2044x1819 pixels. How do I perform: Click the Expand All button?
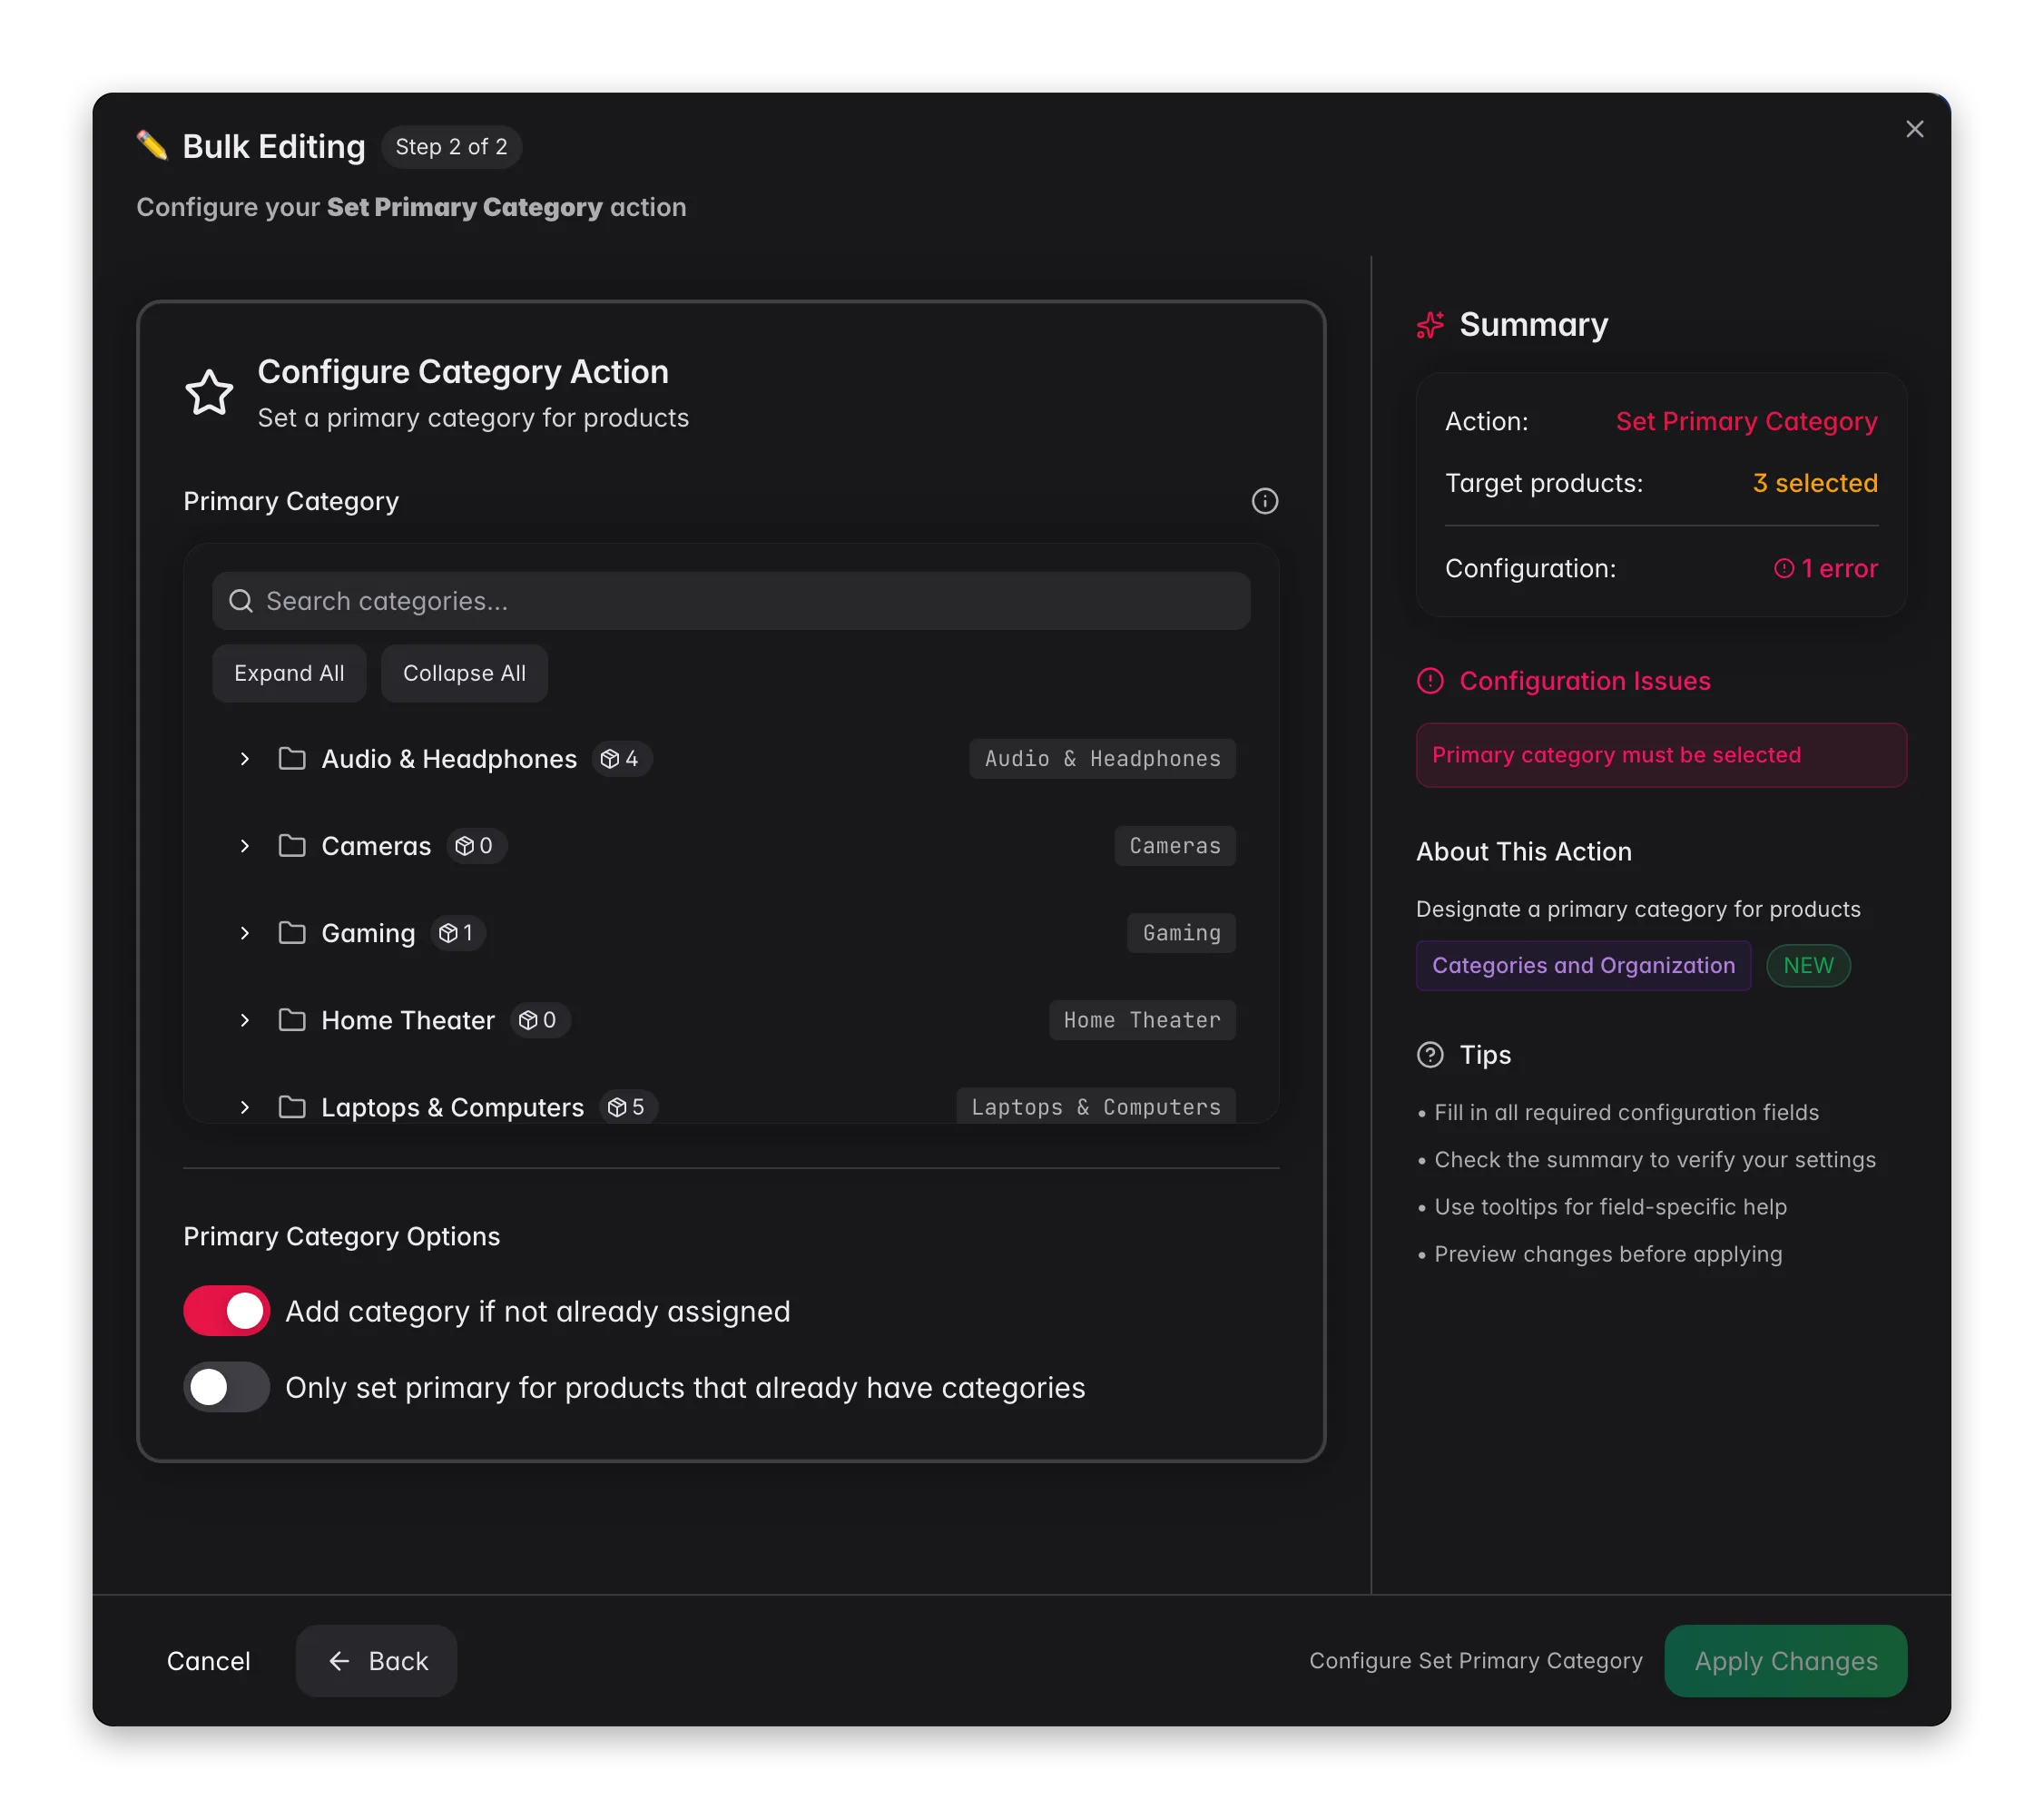(289, 673)
